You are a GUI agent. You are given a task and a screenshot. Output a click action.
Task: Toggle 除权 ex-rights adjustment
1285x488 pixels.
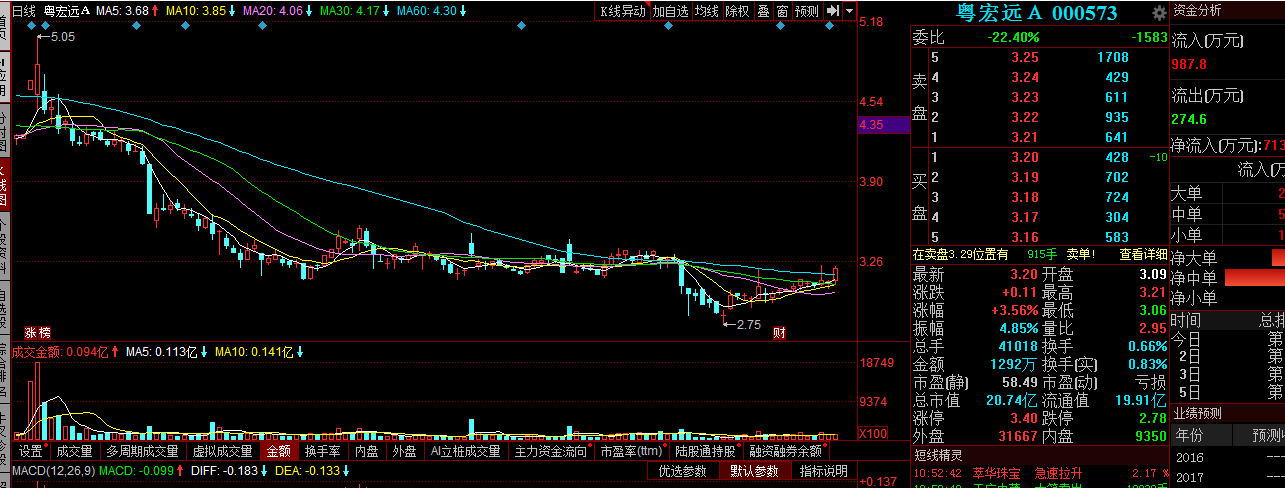737,11
